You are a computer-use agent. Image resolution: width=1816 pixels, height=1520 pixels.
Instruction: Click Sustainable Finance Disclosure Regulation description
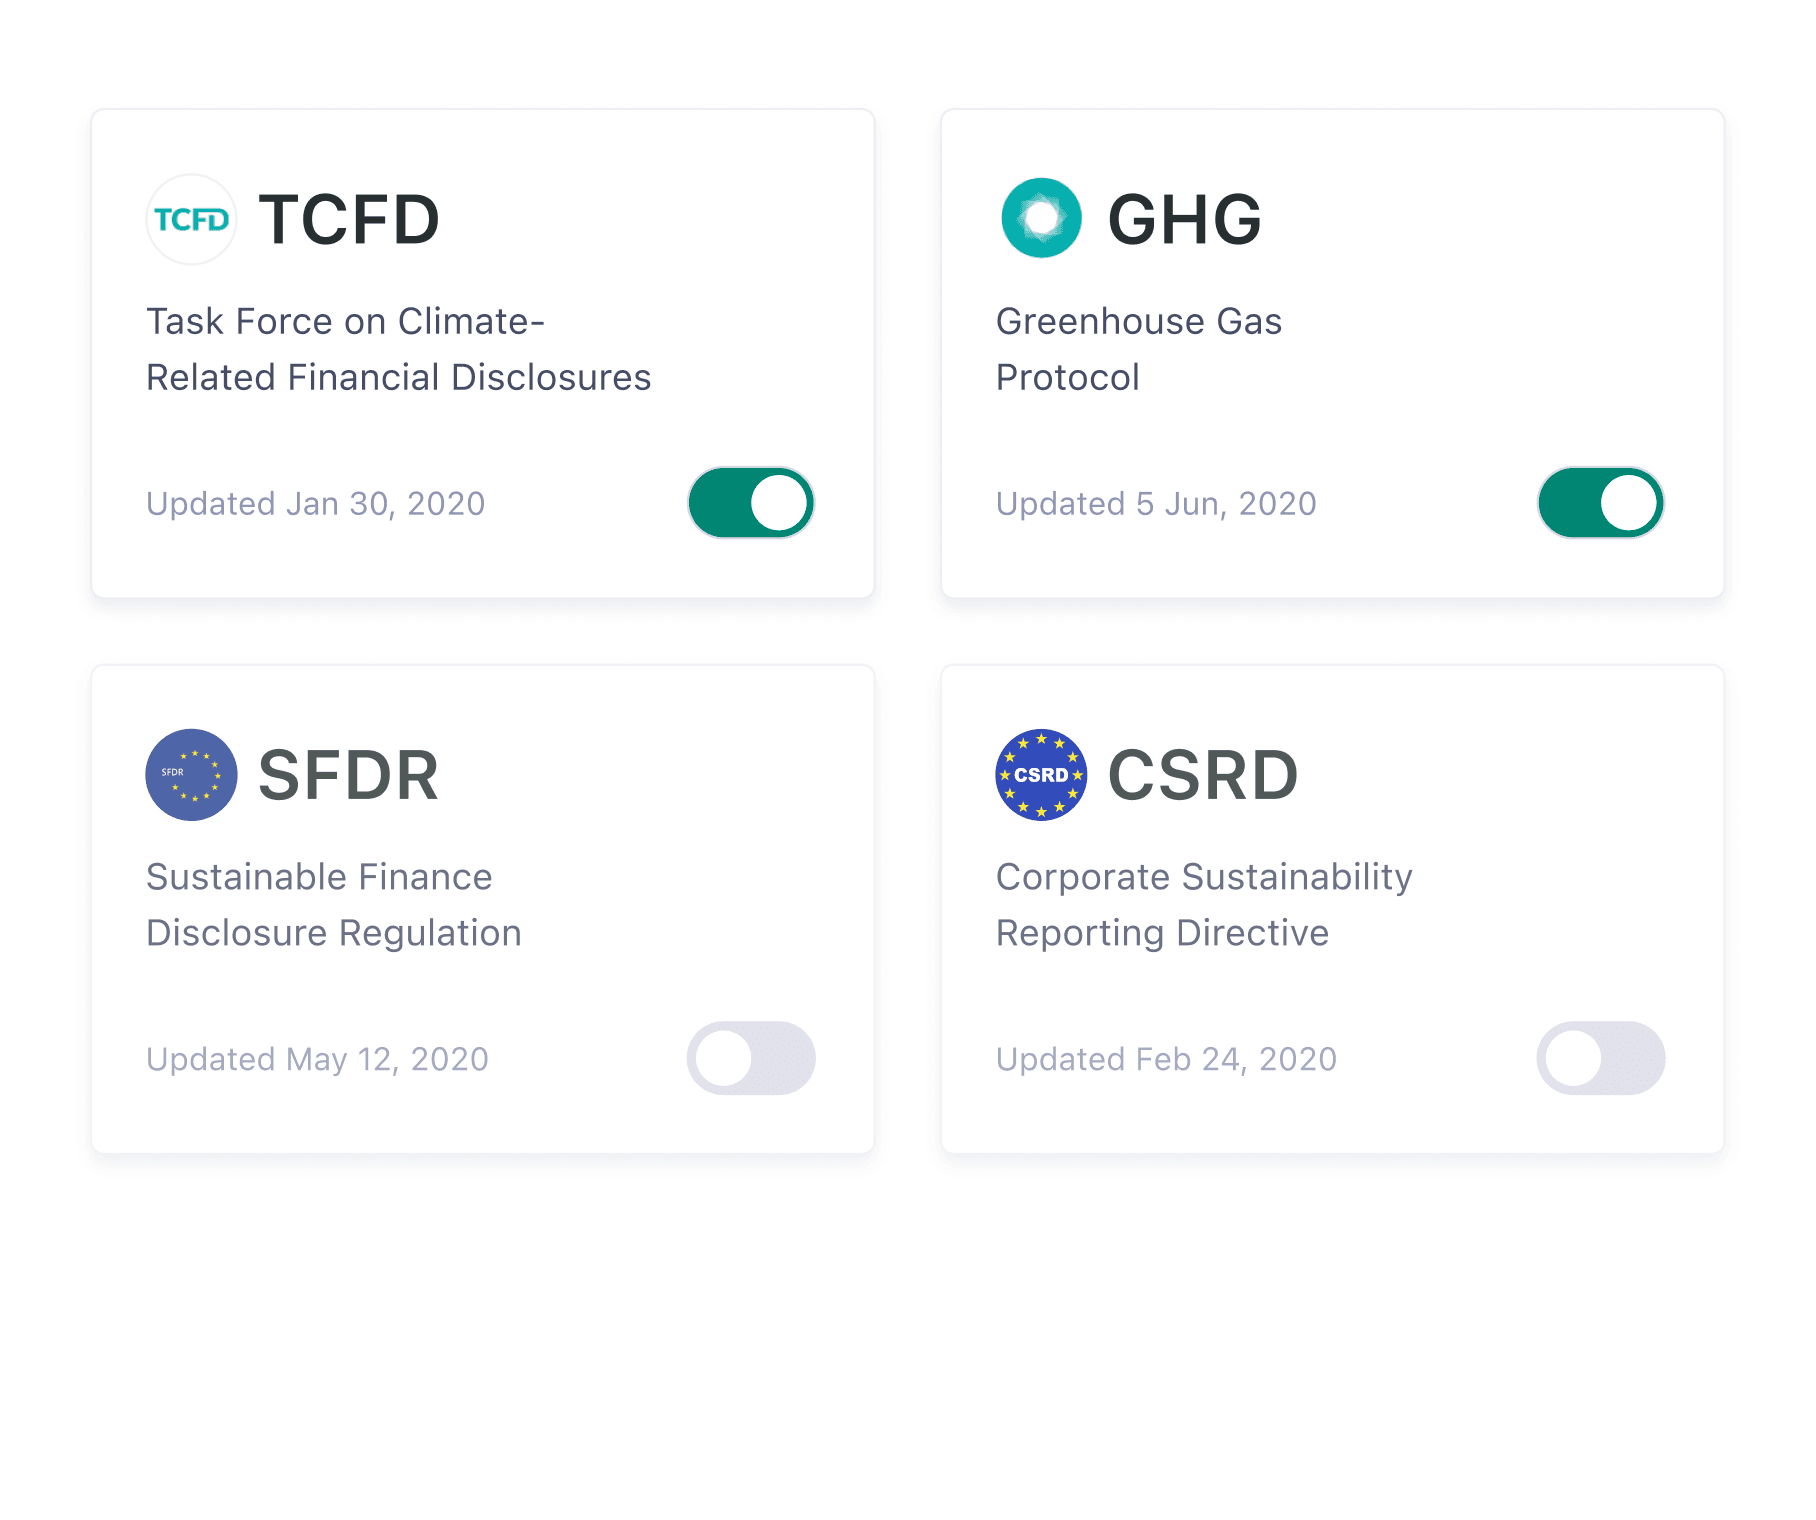(334, 905)
